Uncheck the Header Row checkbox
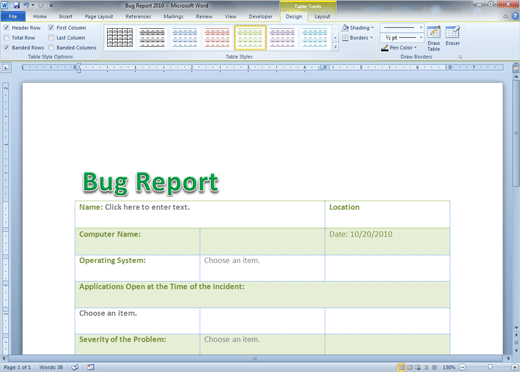 [x=6, y=28]
